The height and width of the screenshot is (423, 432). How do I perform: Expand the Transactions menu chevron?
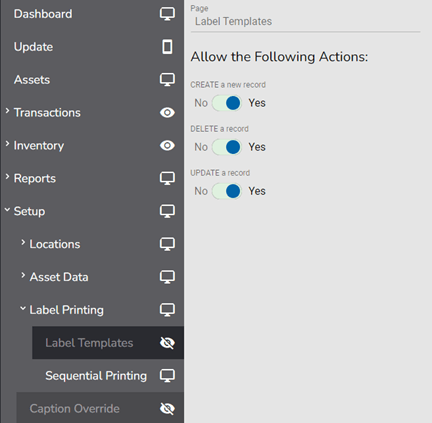click(7, 111)
